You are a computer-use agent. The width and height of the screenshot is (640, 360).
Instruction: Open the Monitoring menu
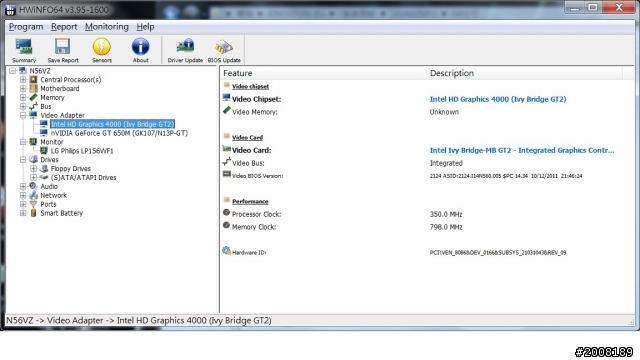(107, 27)
